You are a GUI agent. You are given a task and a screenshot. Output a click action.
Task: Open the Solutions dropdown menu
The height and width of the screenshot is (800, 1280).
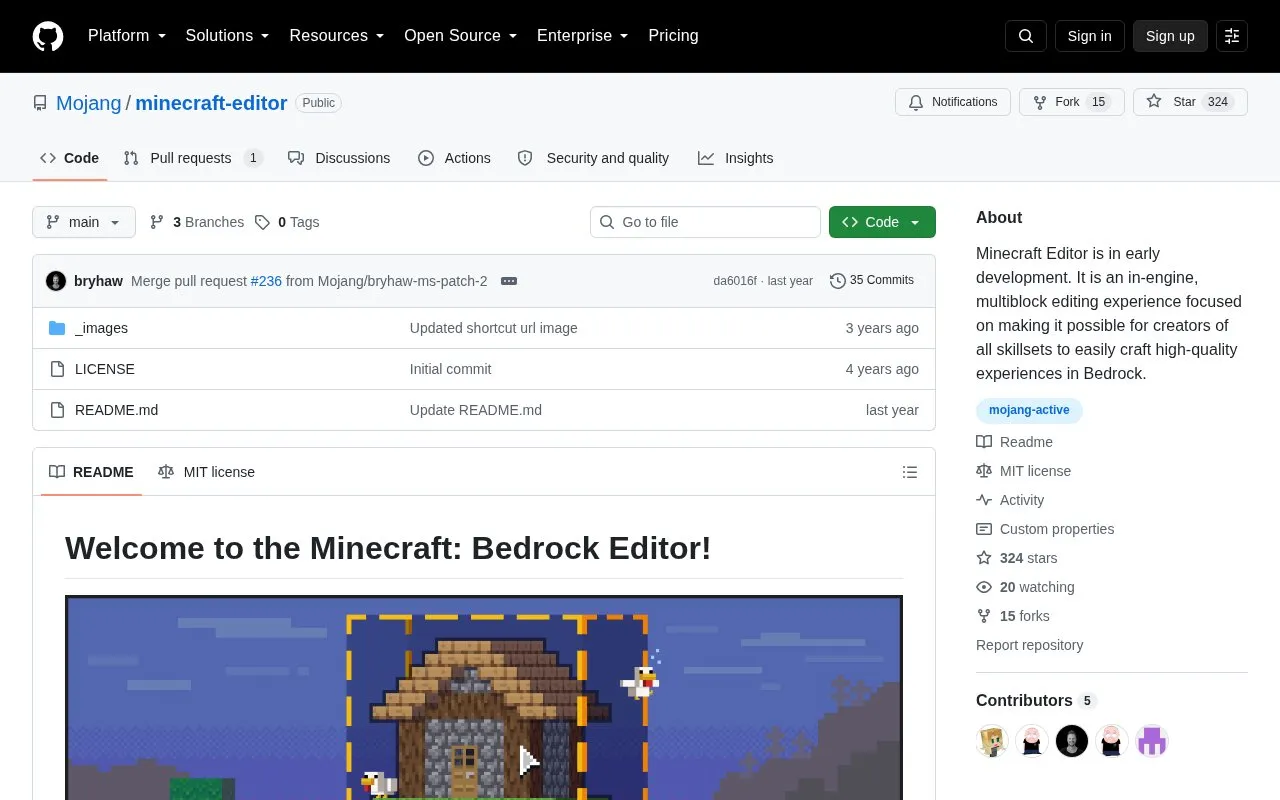[x=227, y=35]
